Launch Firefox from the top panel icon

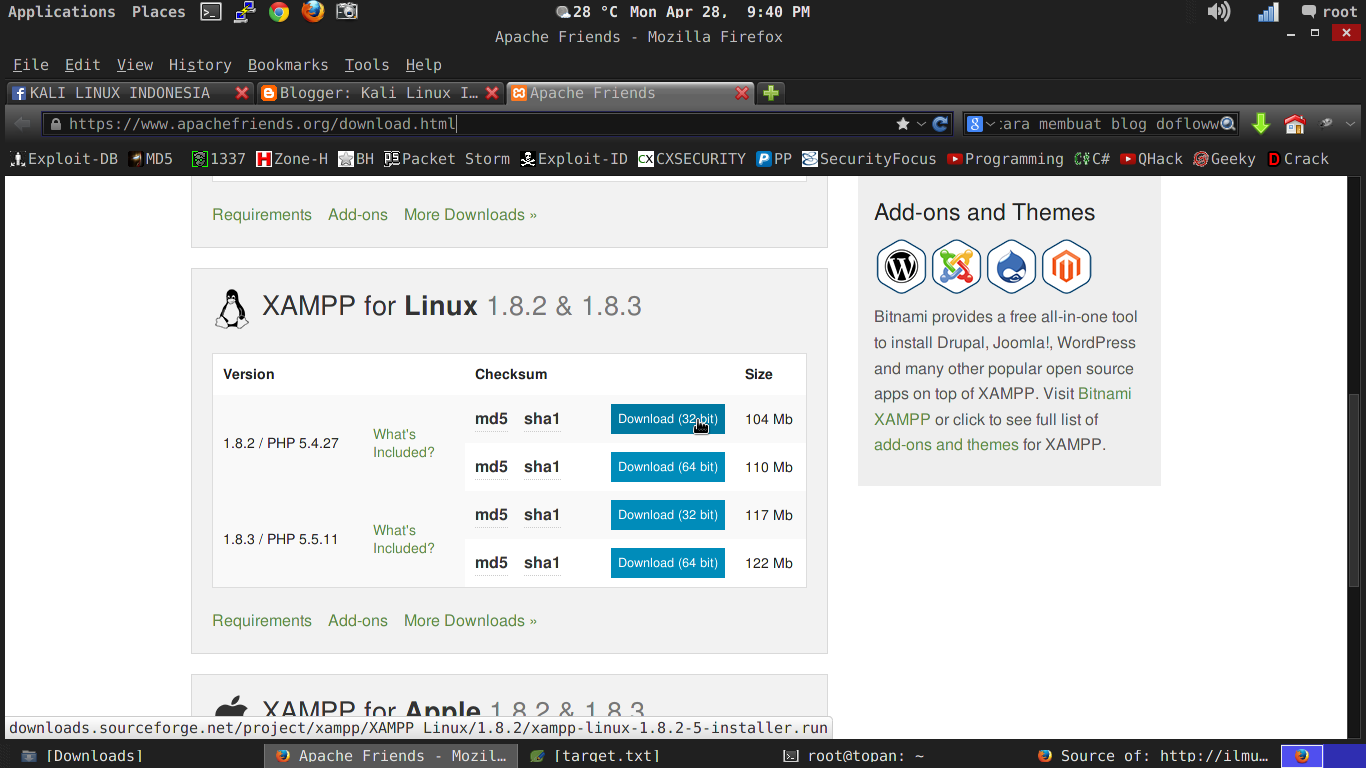(x=313, y=12)
